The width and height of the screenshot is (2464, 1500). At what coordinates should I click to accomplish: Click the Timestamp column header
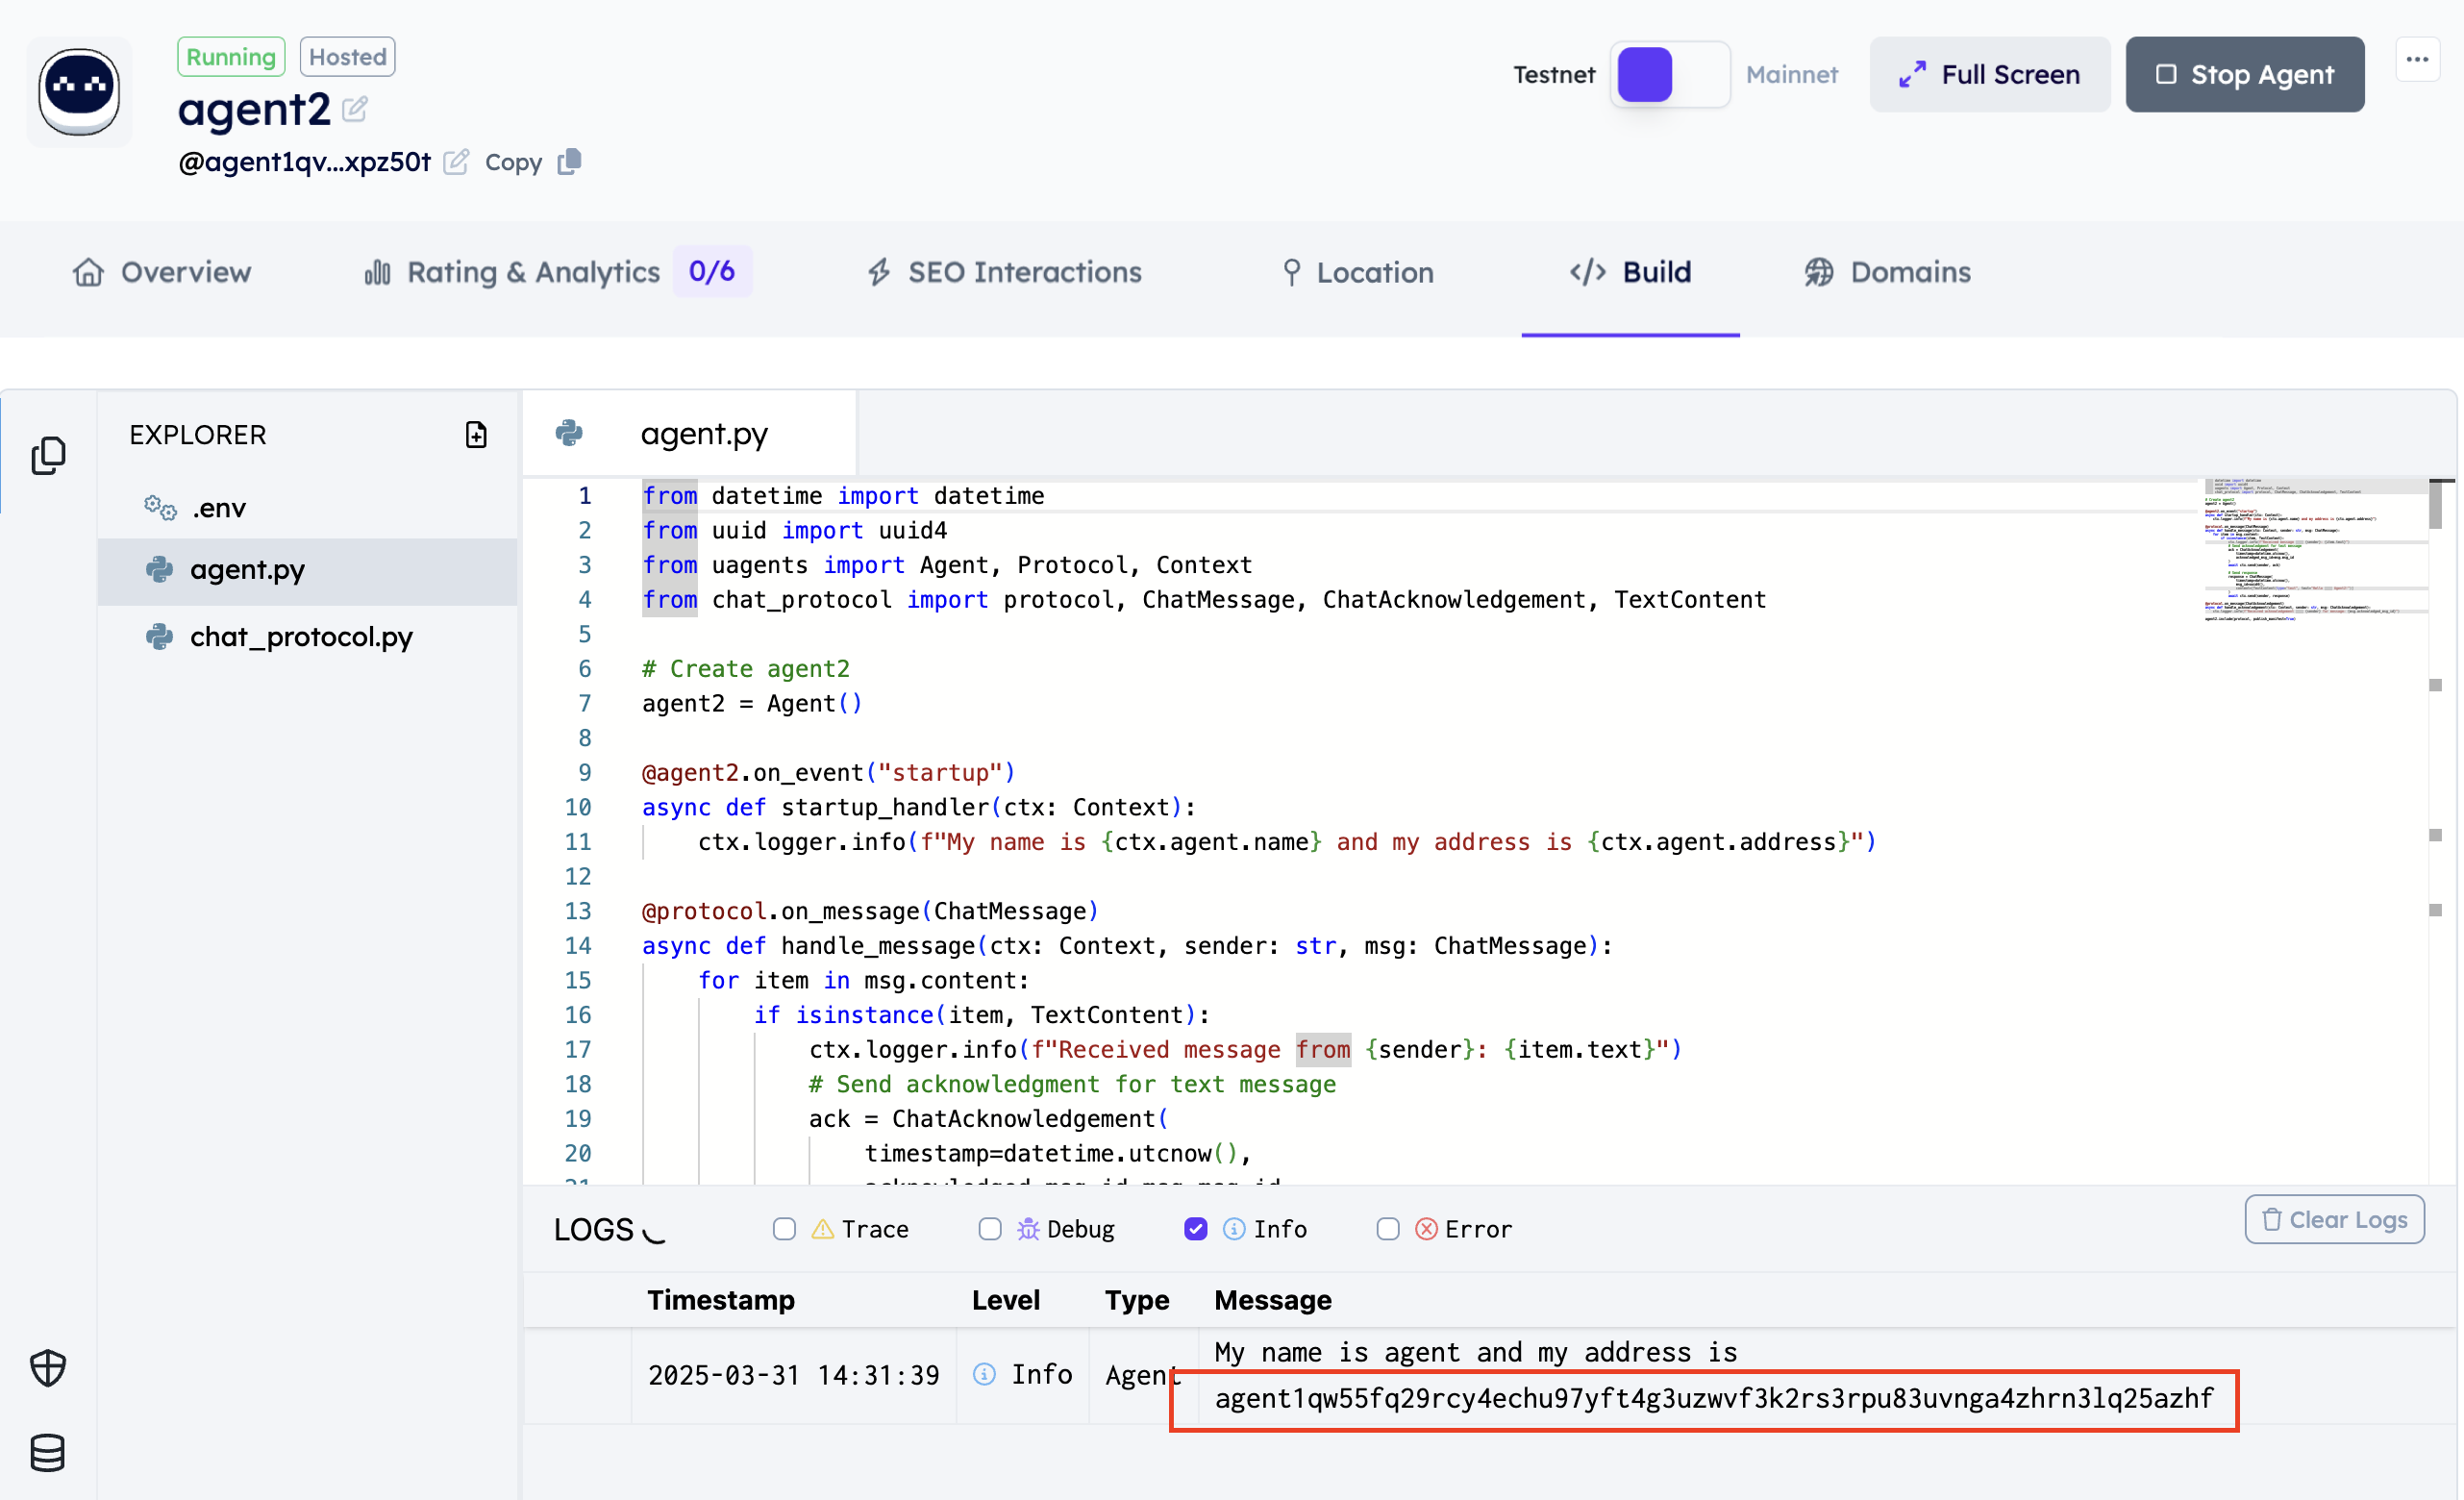721,1300
